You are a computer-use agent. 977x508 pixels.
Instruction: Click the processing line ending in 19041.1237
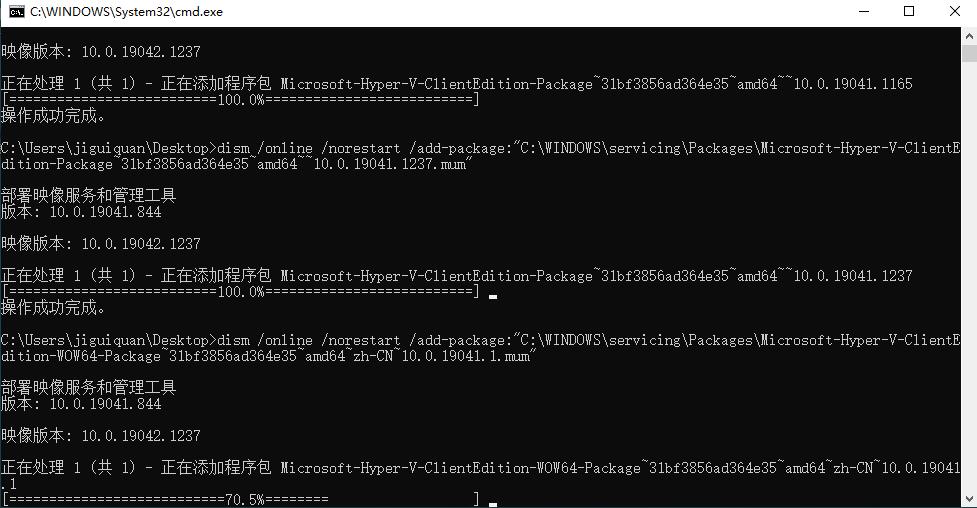[x=457, y=276]
